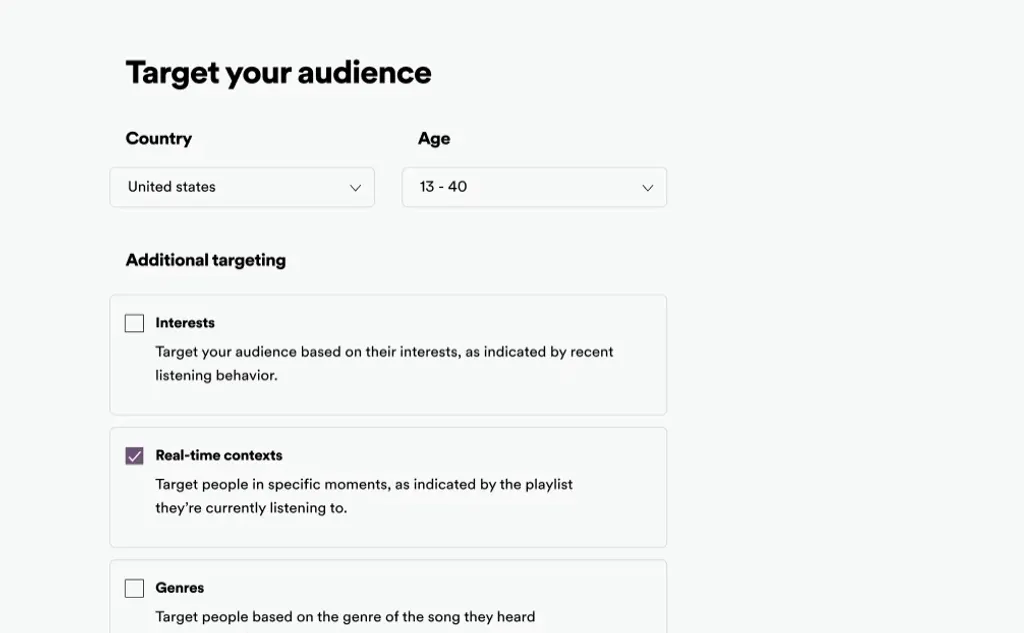1024x633 pixels.
Task: Click the checkmark inside Real-time contexts box
Action: (x=134, y=455)
